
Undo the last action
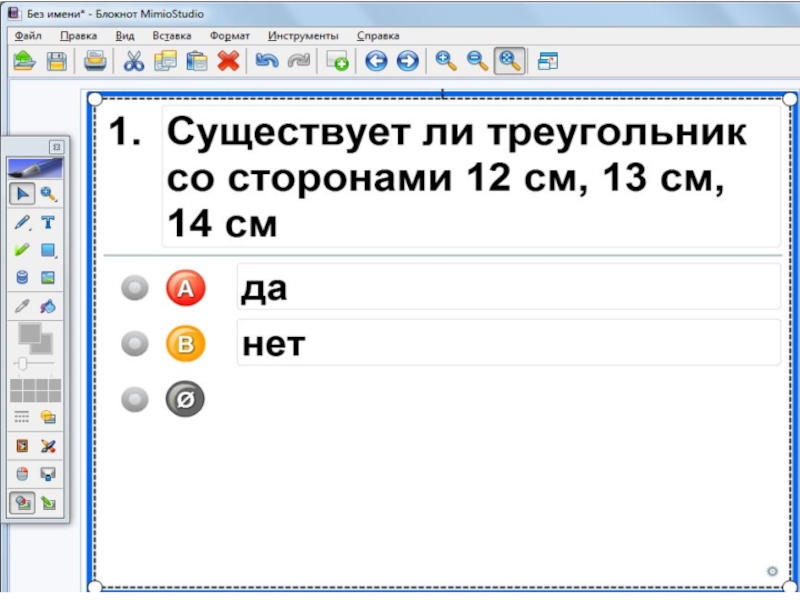[x=267, y=61]
